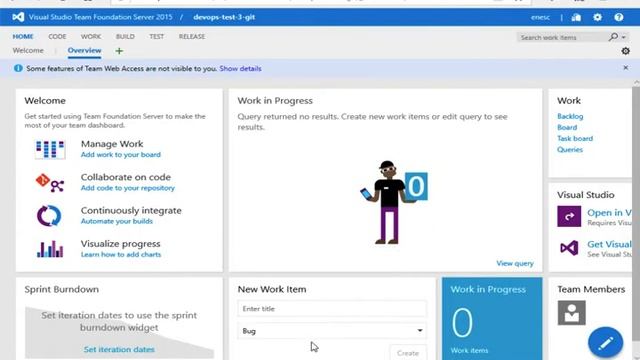Open the settings gear in top header
Viewport: 640px width, 360px height.
[598, 17]
